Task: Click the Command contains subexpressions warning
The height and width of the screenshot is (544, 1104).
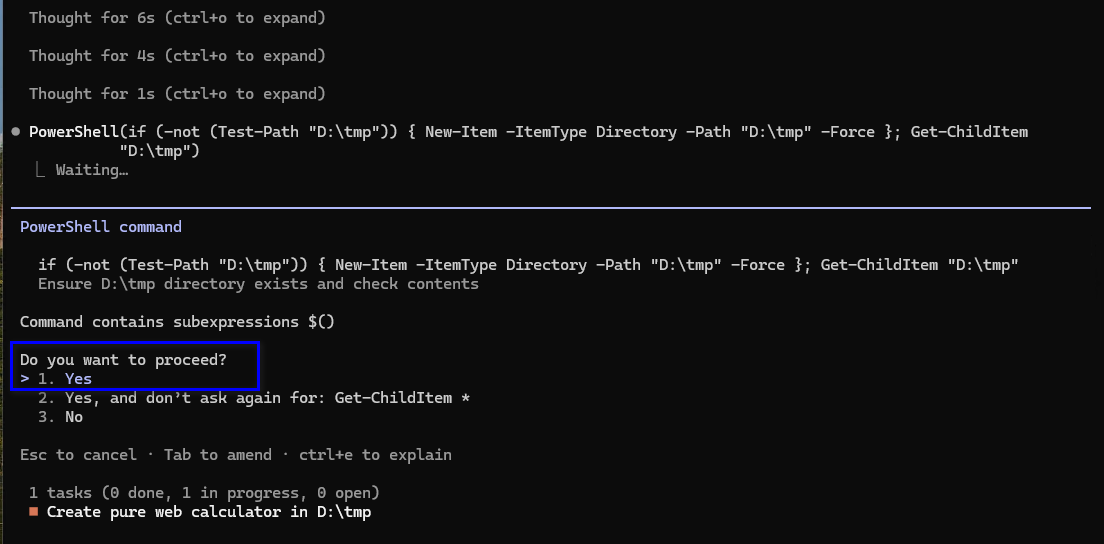Action: pyautogui.click(x=177, y=322)
